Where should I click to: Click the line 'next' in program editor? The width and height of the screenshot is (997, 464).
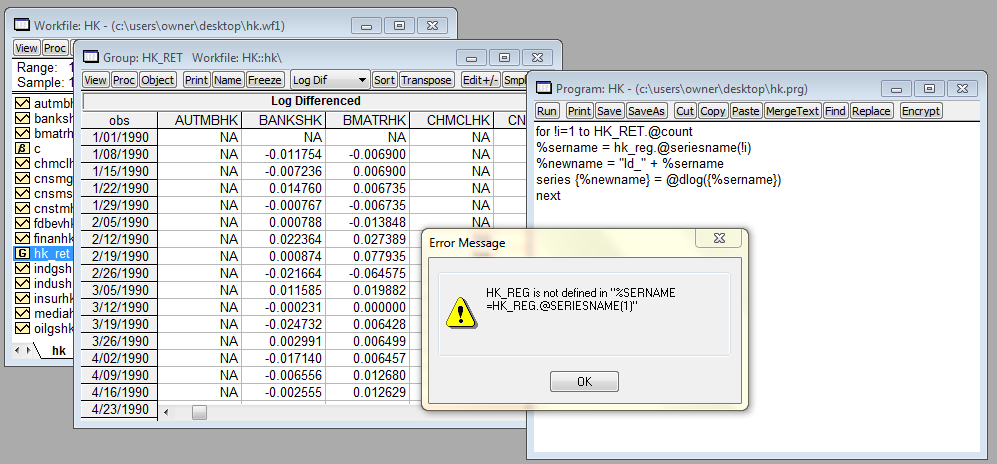coord(548,196)
